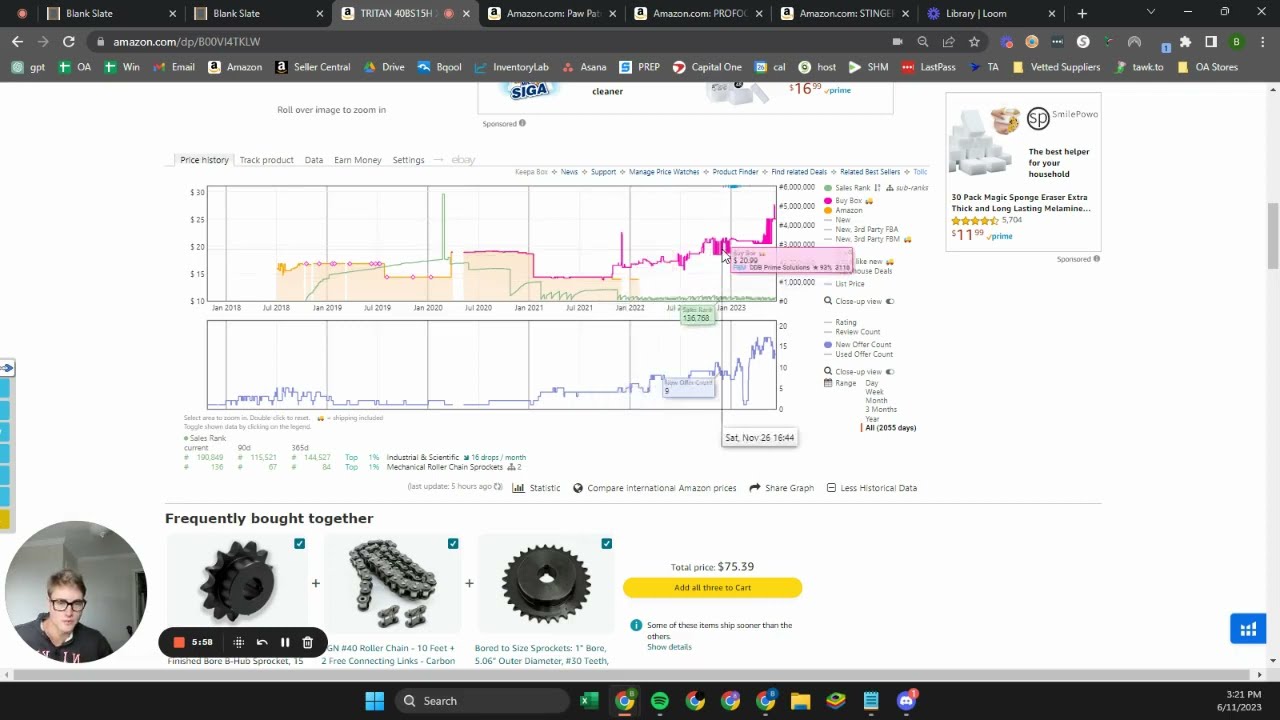The image size is (1280, 720).
Task: Open the Capital One bookmark
Action: click(707, 67)
